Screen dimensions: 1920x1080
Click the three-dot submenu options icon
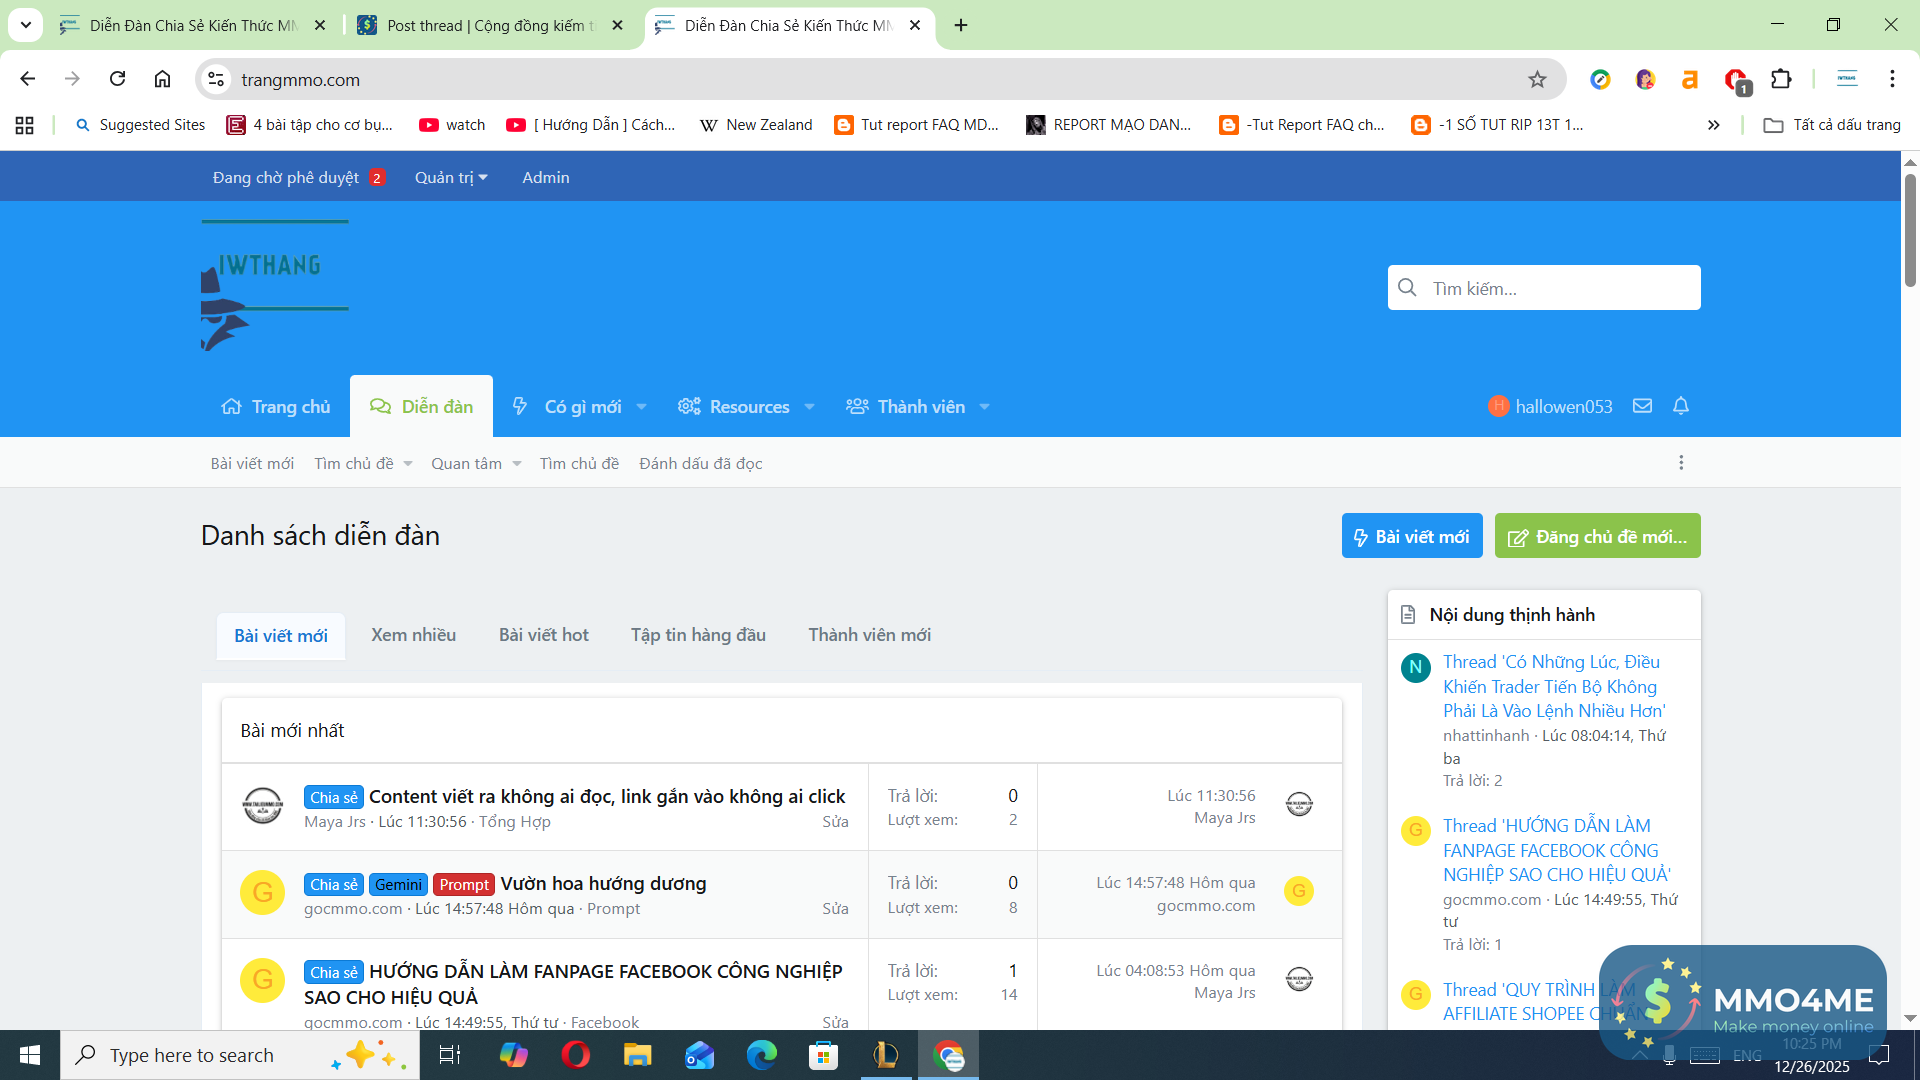1681,463
